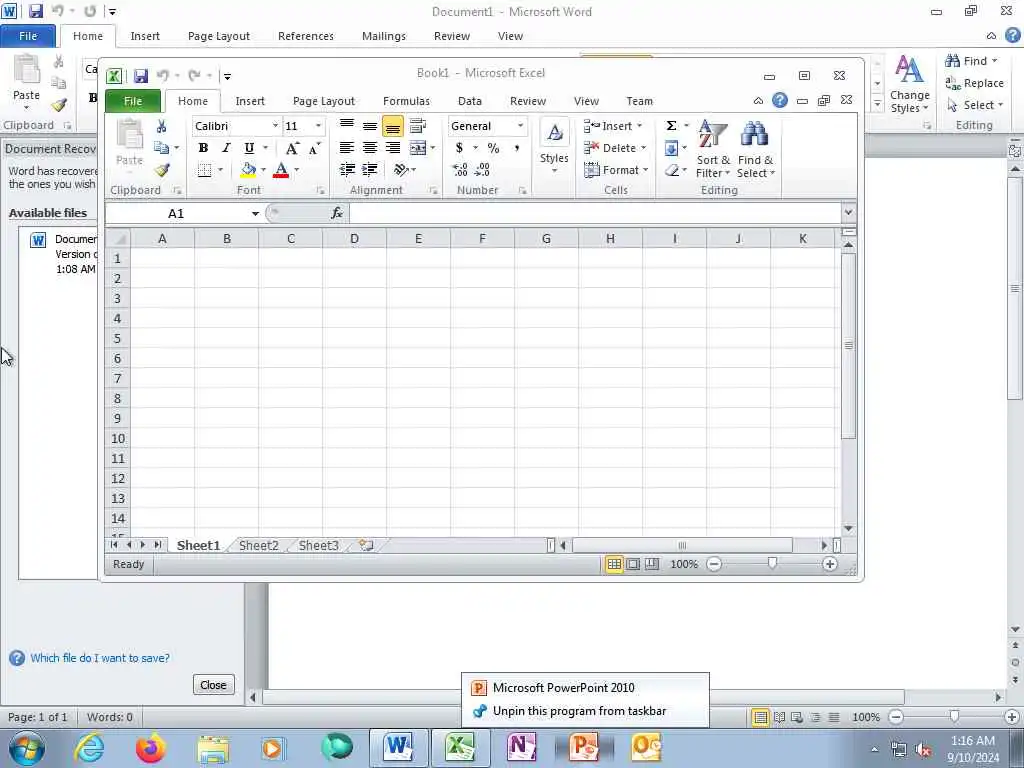Open Excel Formulas tab
1024x768 pixels.
(406, 101)
